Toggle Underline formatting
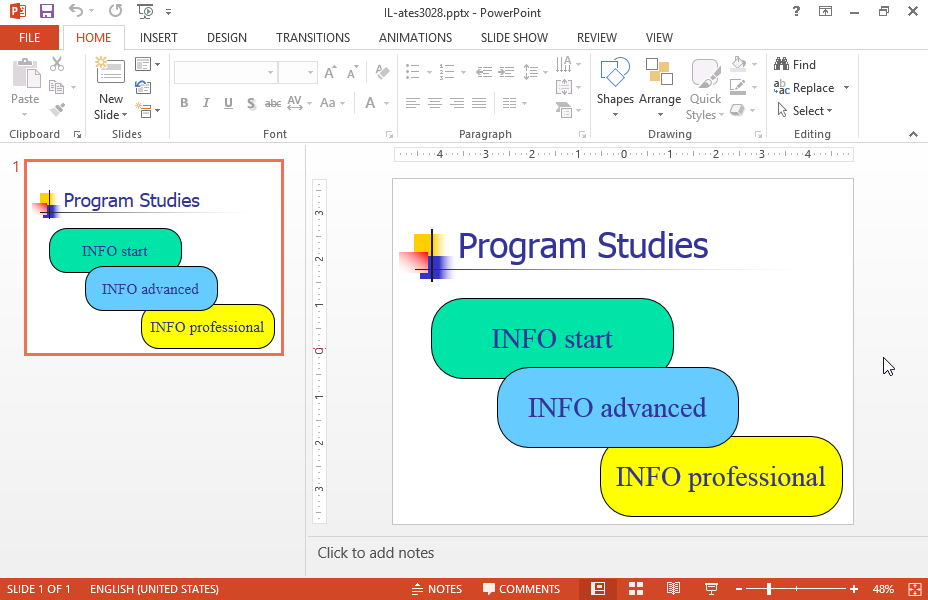 (x=228, y=103)
